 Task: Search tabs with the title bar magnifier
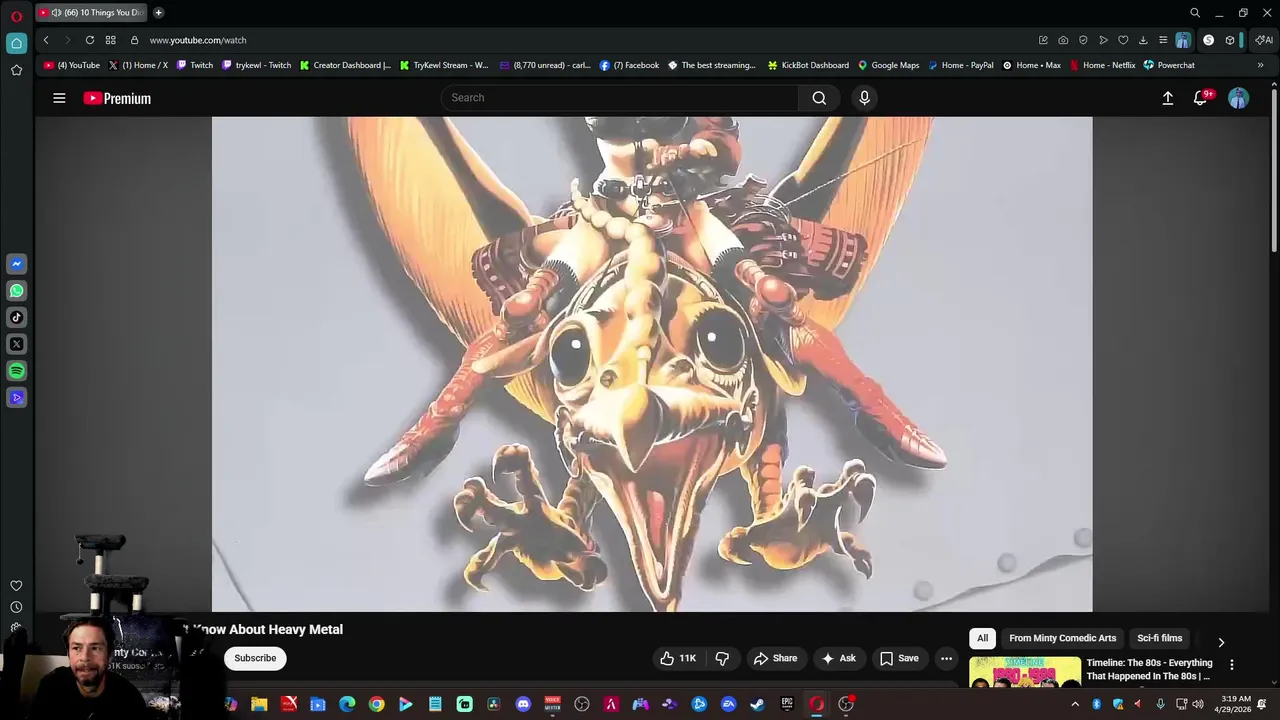[x=1195, y=13]
